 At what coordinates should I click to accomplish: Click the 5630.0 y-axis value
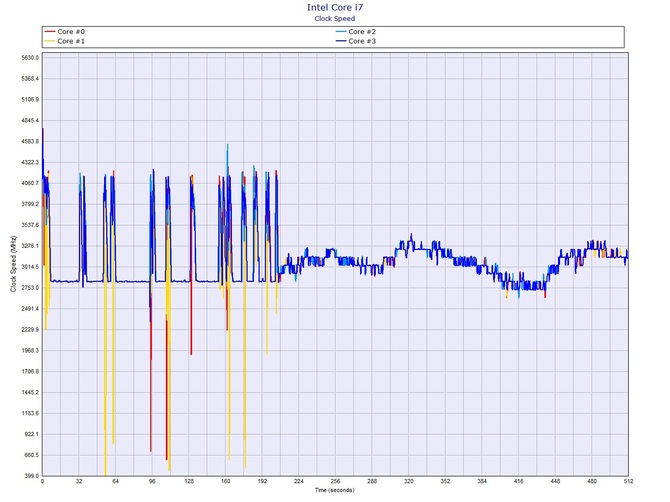[x=30, y=58]
